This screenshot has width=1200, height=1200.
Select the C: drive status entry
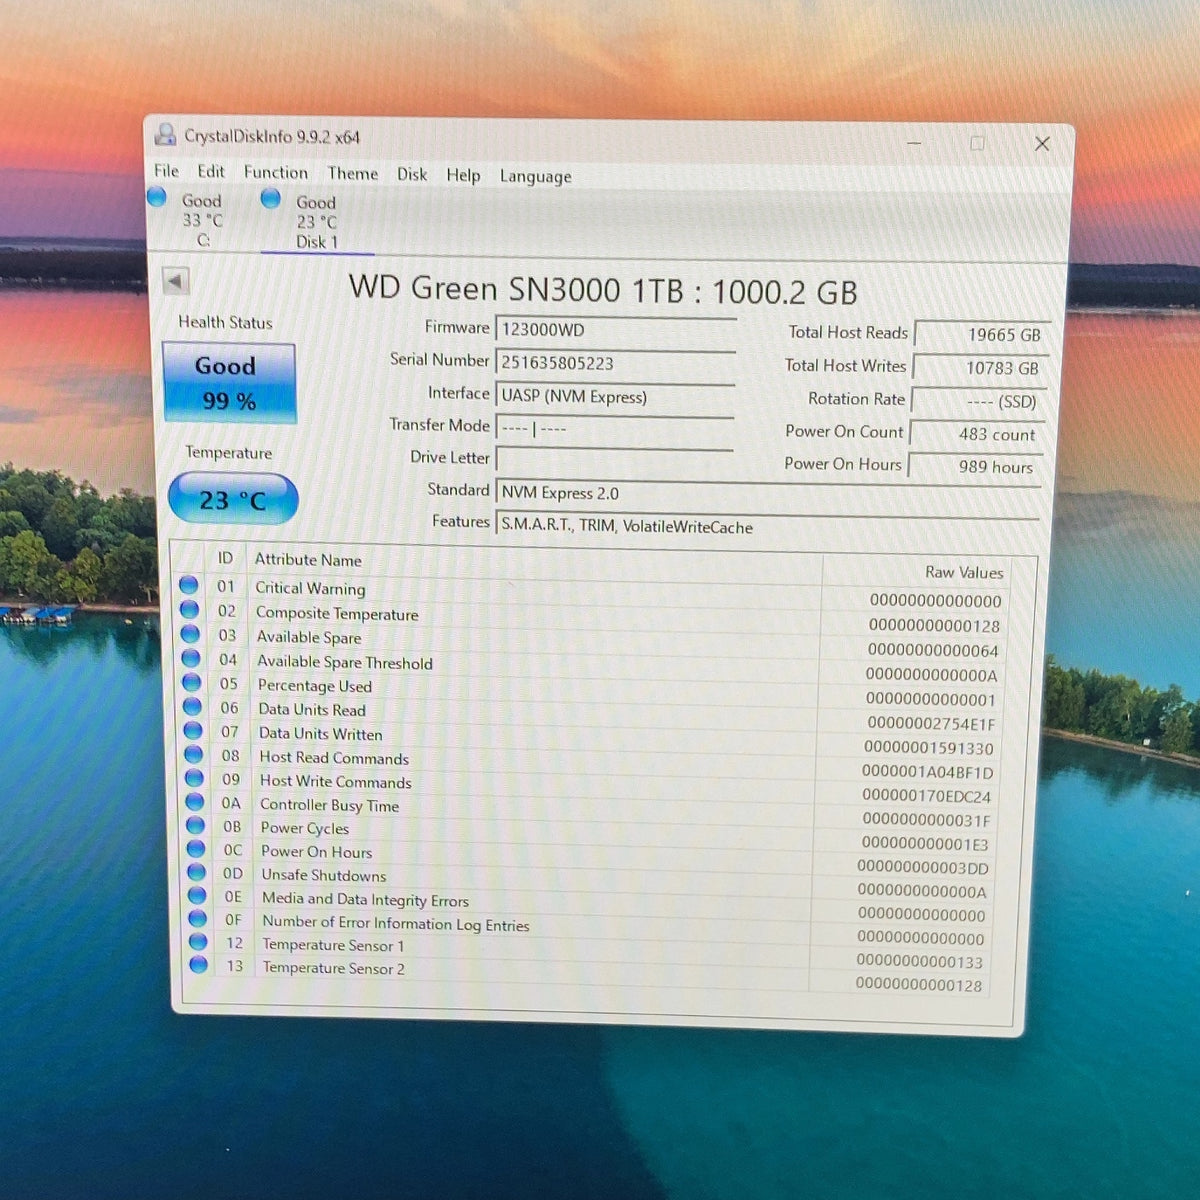(x=202, y=220)
